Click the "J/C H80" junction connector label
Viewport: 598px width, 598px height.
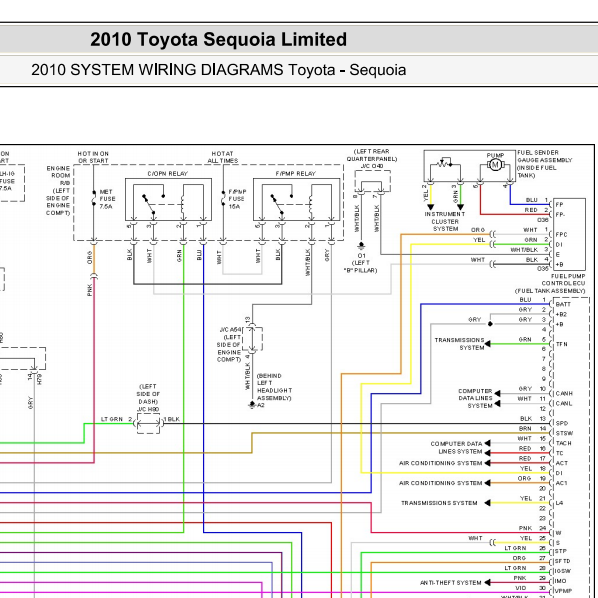(148, 409)
